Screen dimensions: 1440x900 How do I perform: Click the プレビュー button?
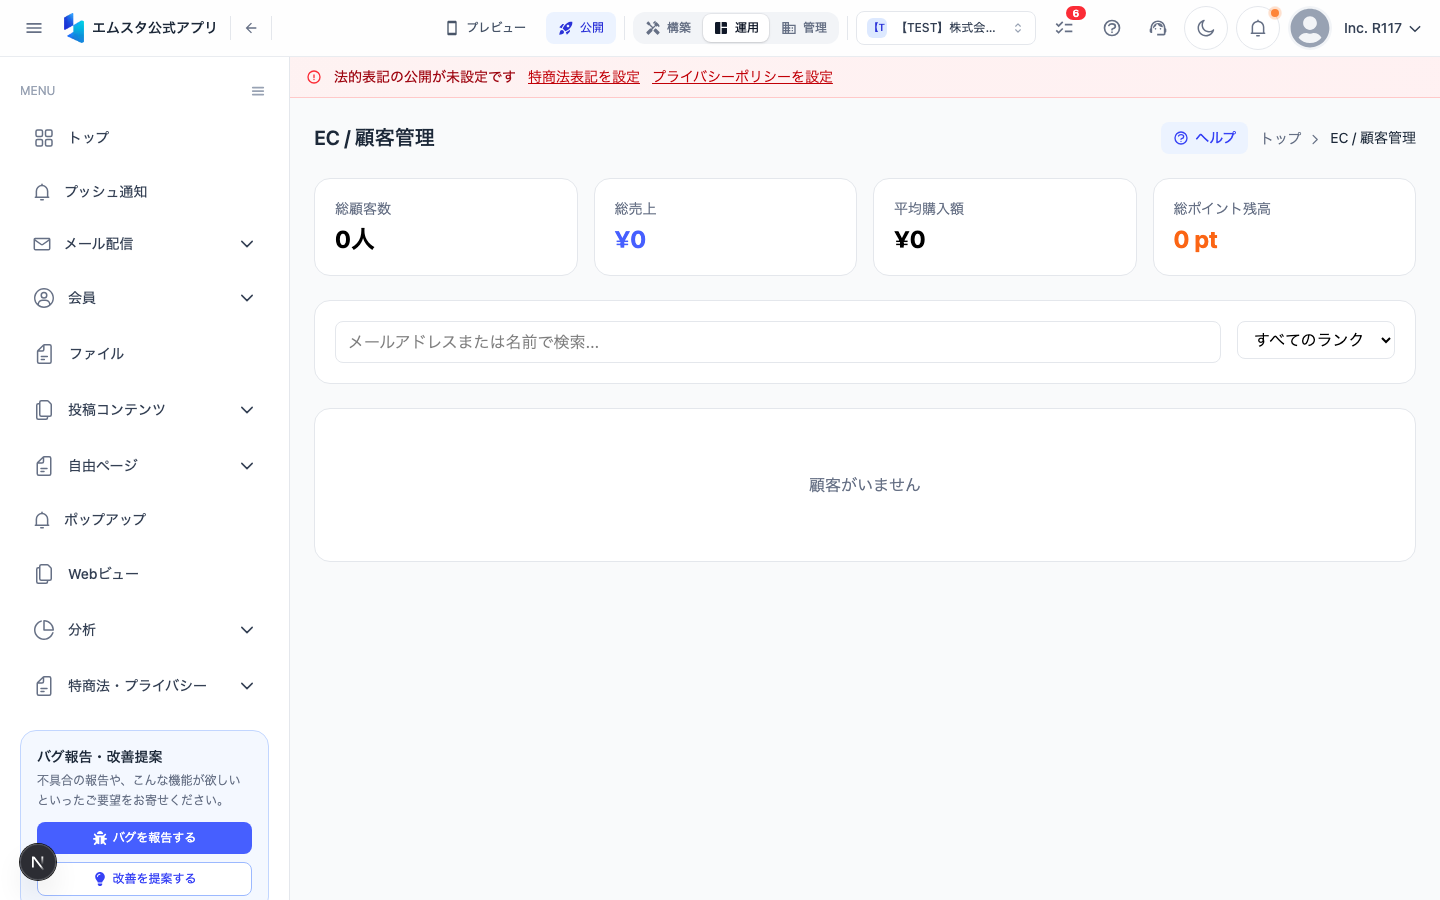click(x=486, y=28)
